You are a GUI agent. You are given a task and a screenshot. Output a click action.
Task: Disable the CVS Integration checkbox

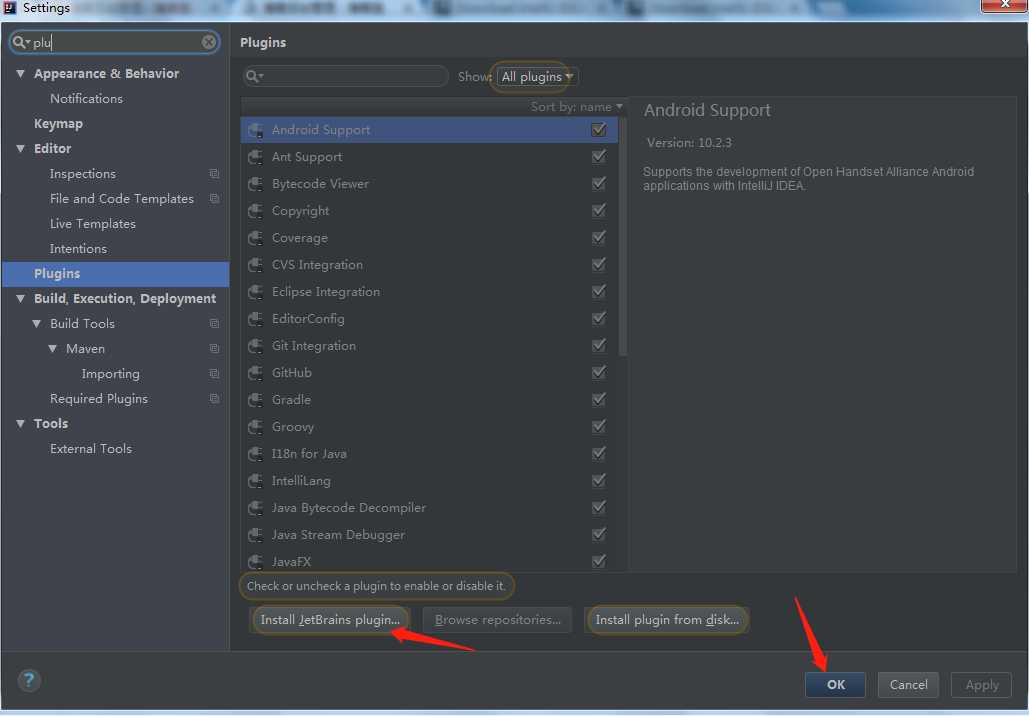pyautogui.click(x=598, y=264)
